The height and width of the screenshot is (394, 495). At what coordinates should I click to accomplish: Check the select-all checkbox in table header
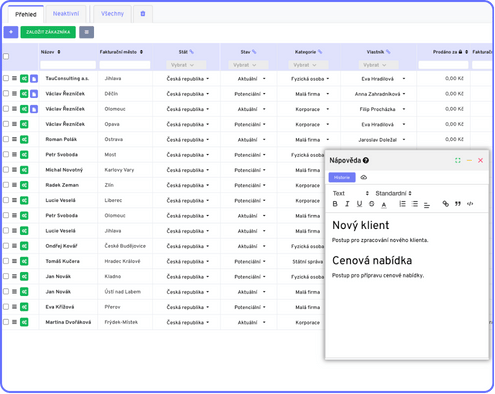pyautogui.click(x=6, y=56)
